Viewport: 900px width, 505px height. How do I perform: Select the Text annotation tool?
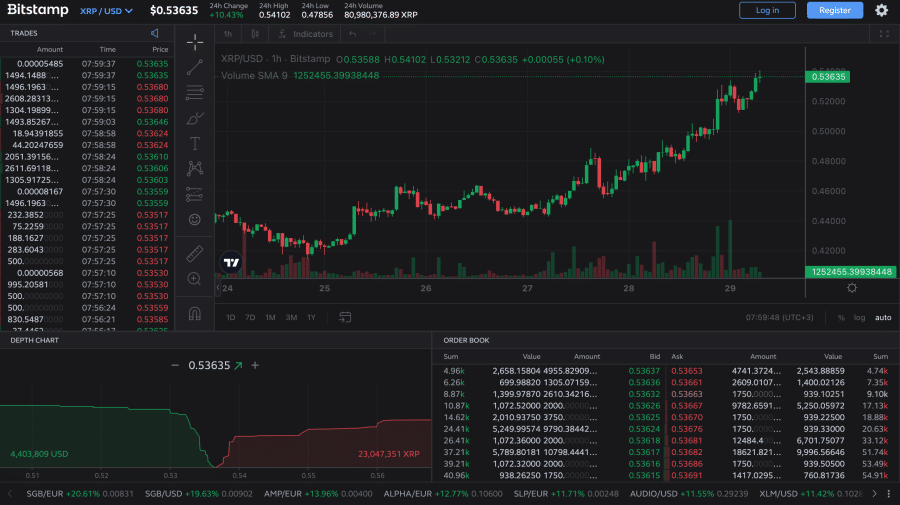click(195, 143)
